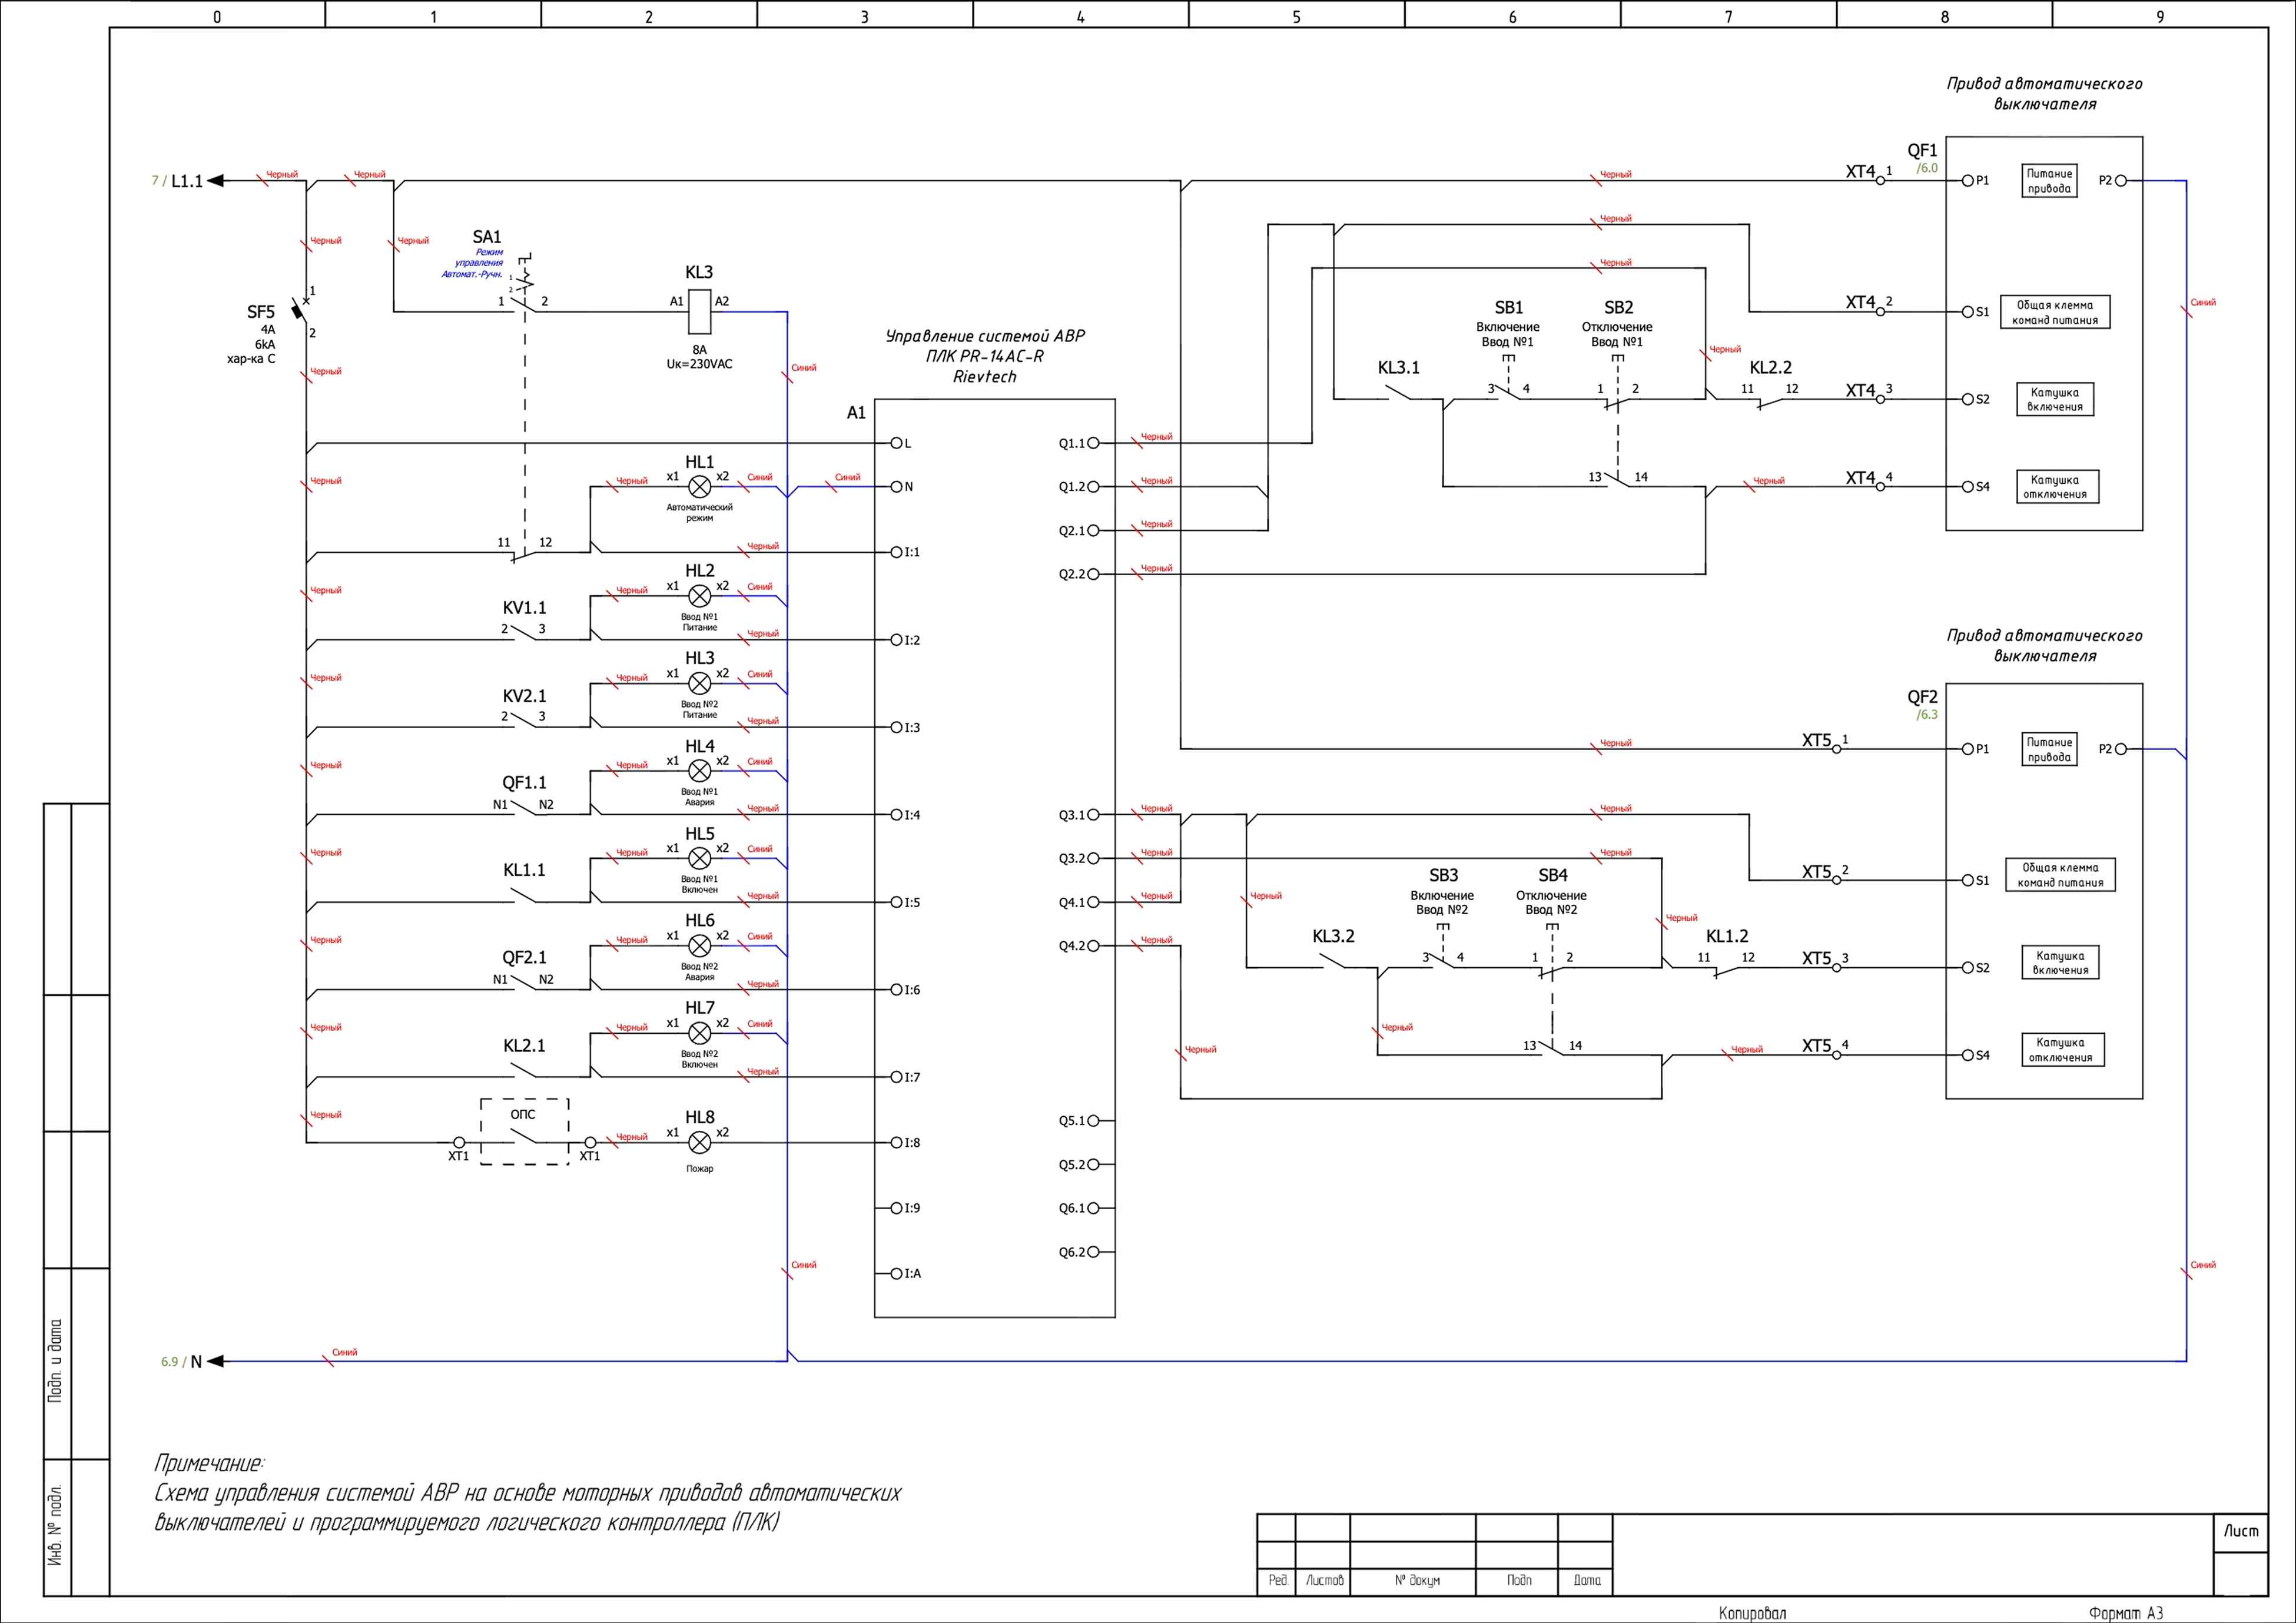
Task: Click the SF5 circuit breaker symbol
Action: 299,310
